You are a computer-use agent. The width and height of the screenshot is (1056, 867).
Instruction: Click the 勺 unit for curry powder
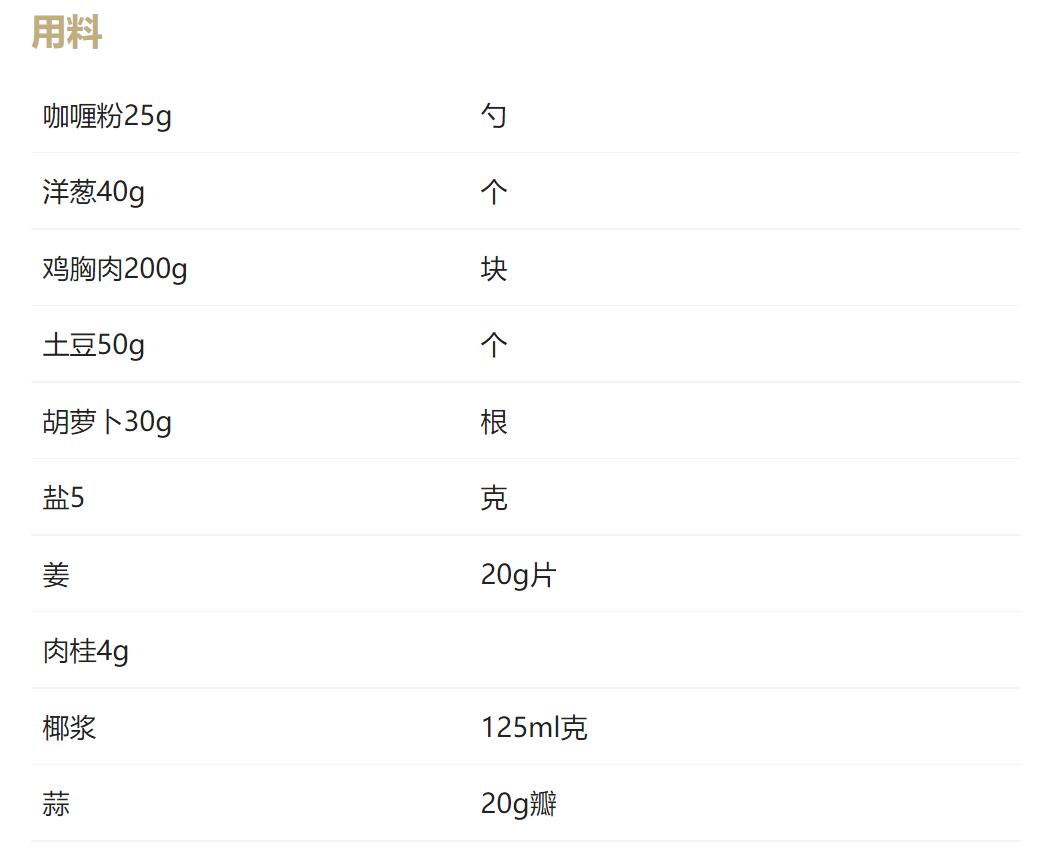[494, 116]
